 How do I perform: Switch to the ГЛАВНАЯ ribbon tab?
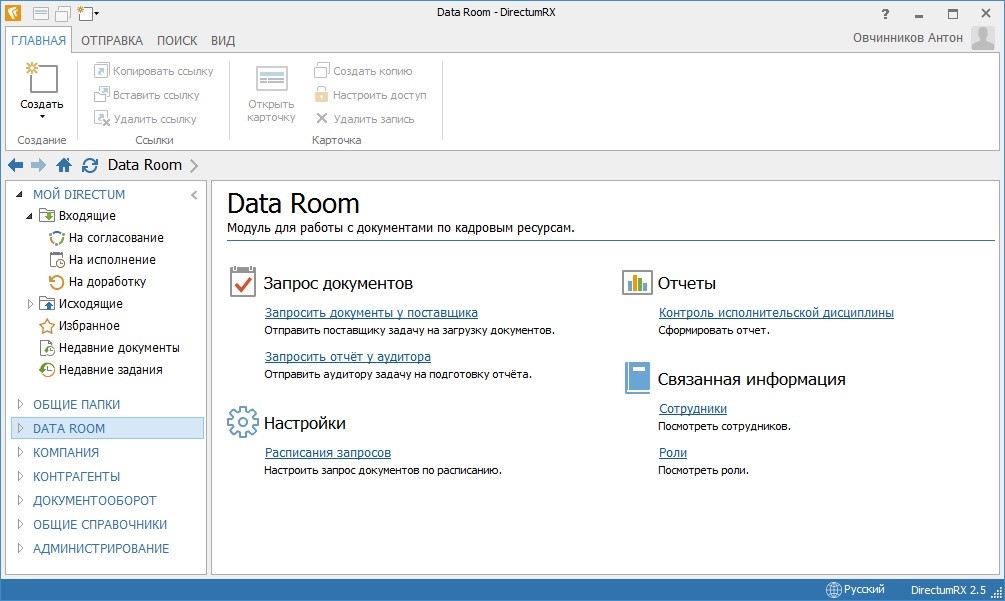[x=38, y=40]
